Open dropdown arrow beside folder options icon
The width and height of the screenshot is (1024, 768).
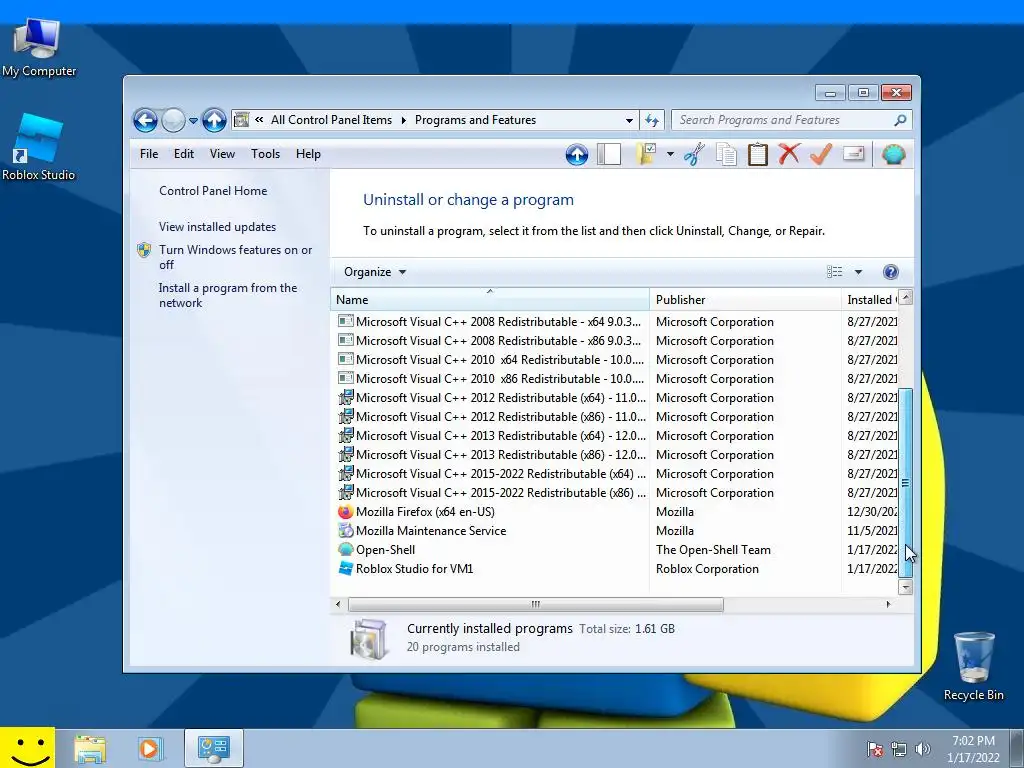[x=670, y=155]
